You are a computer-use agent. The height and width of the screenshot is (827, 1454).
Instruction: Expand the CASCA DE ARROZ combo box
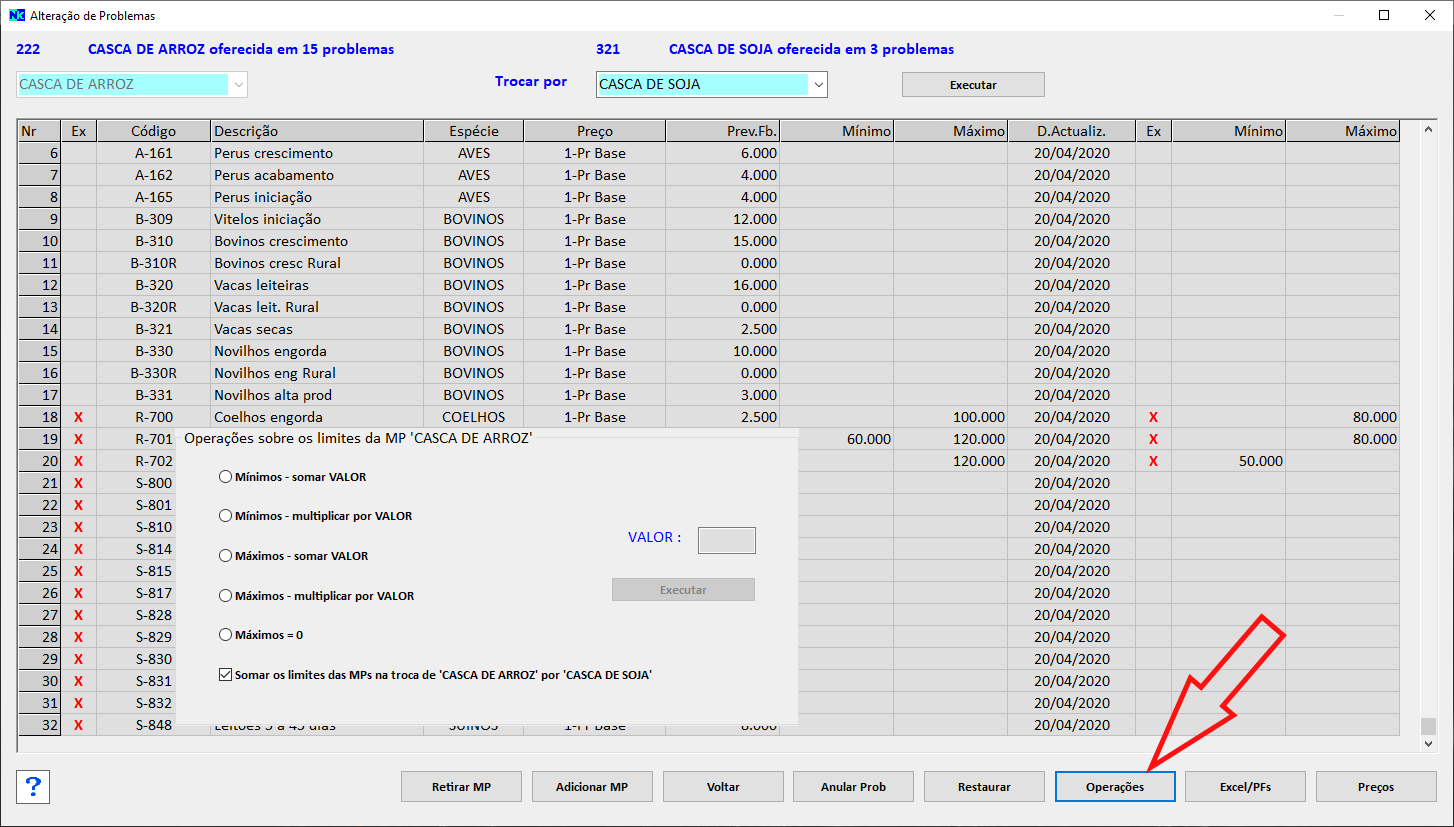tap(238, 85)
